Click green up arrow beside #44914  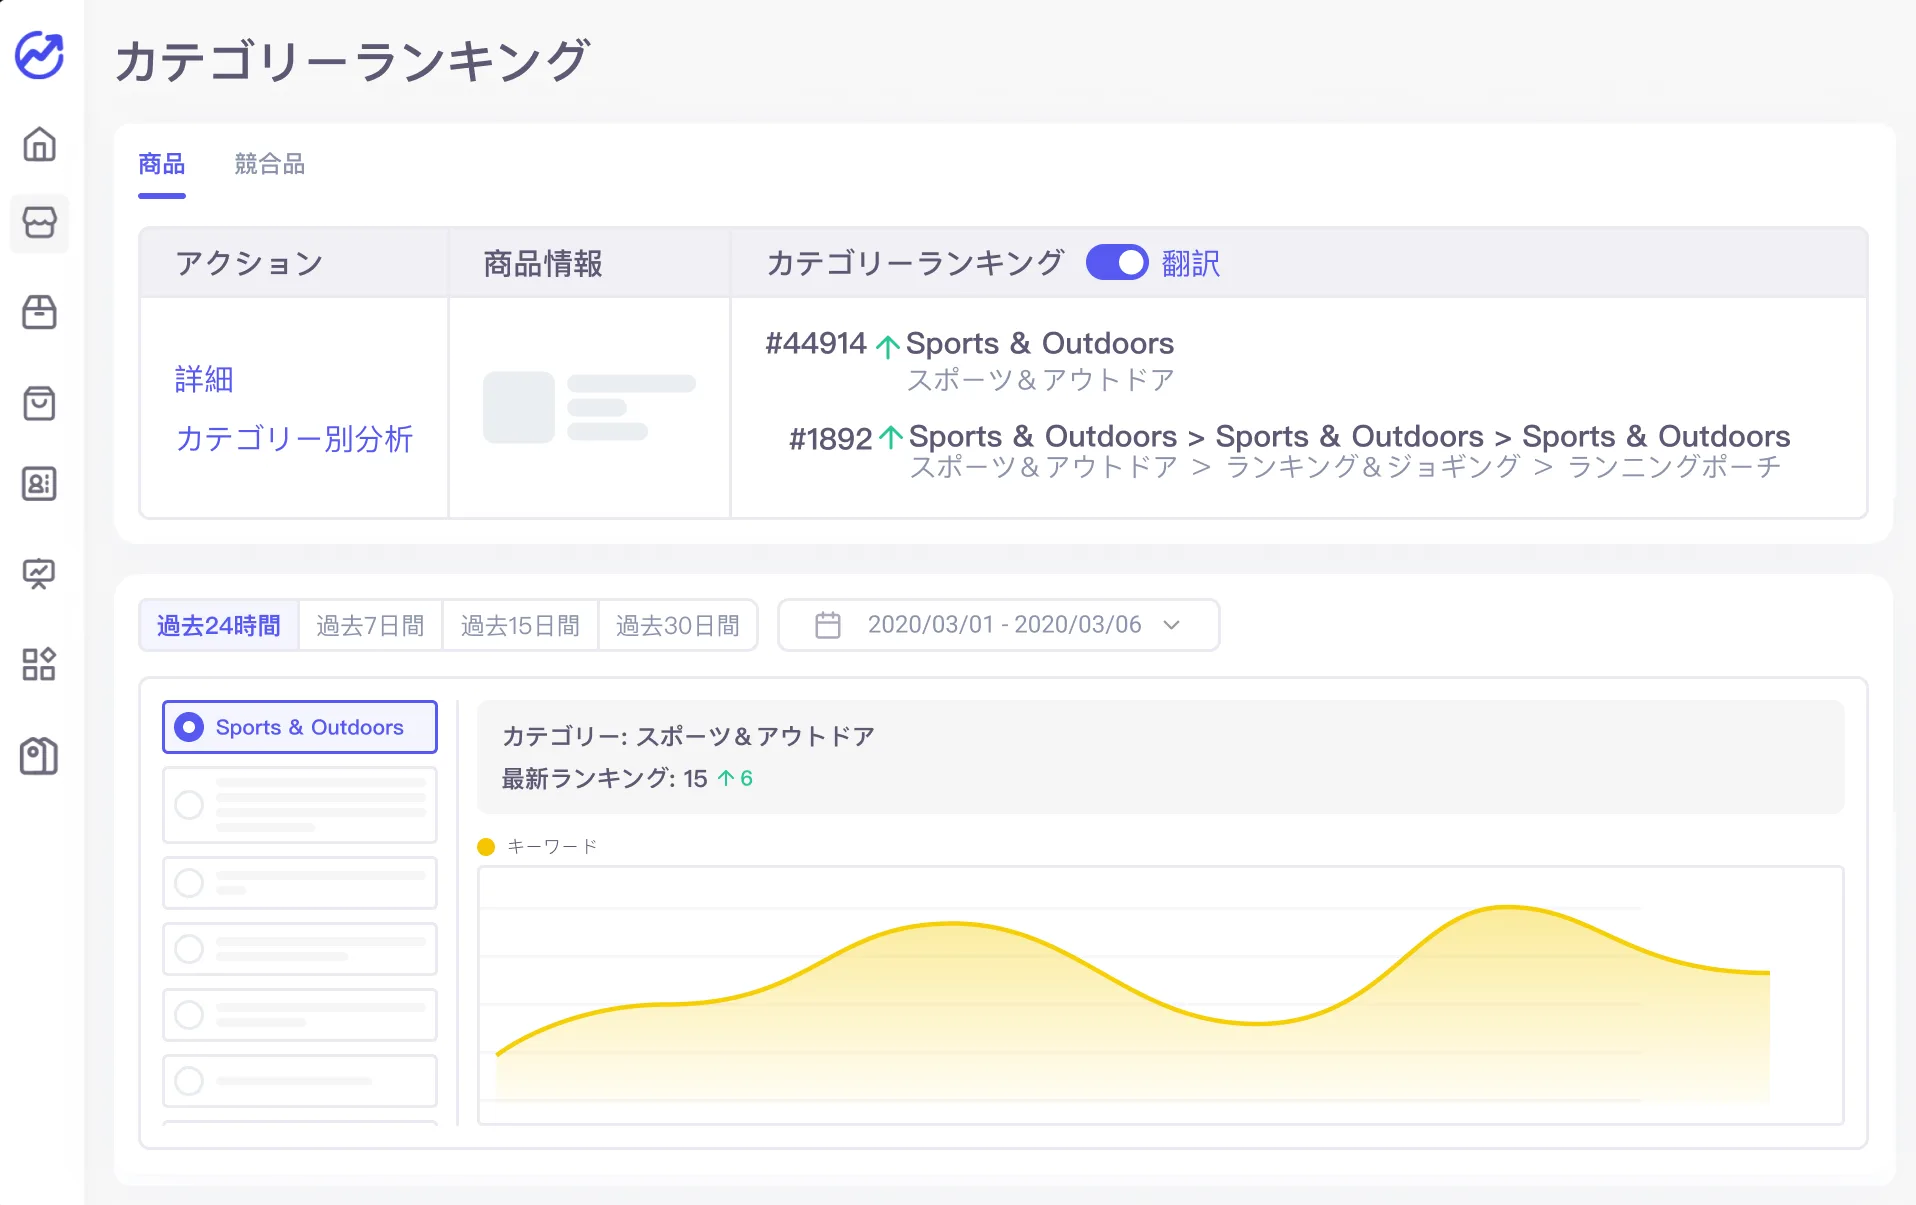[887, 346]
